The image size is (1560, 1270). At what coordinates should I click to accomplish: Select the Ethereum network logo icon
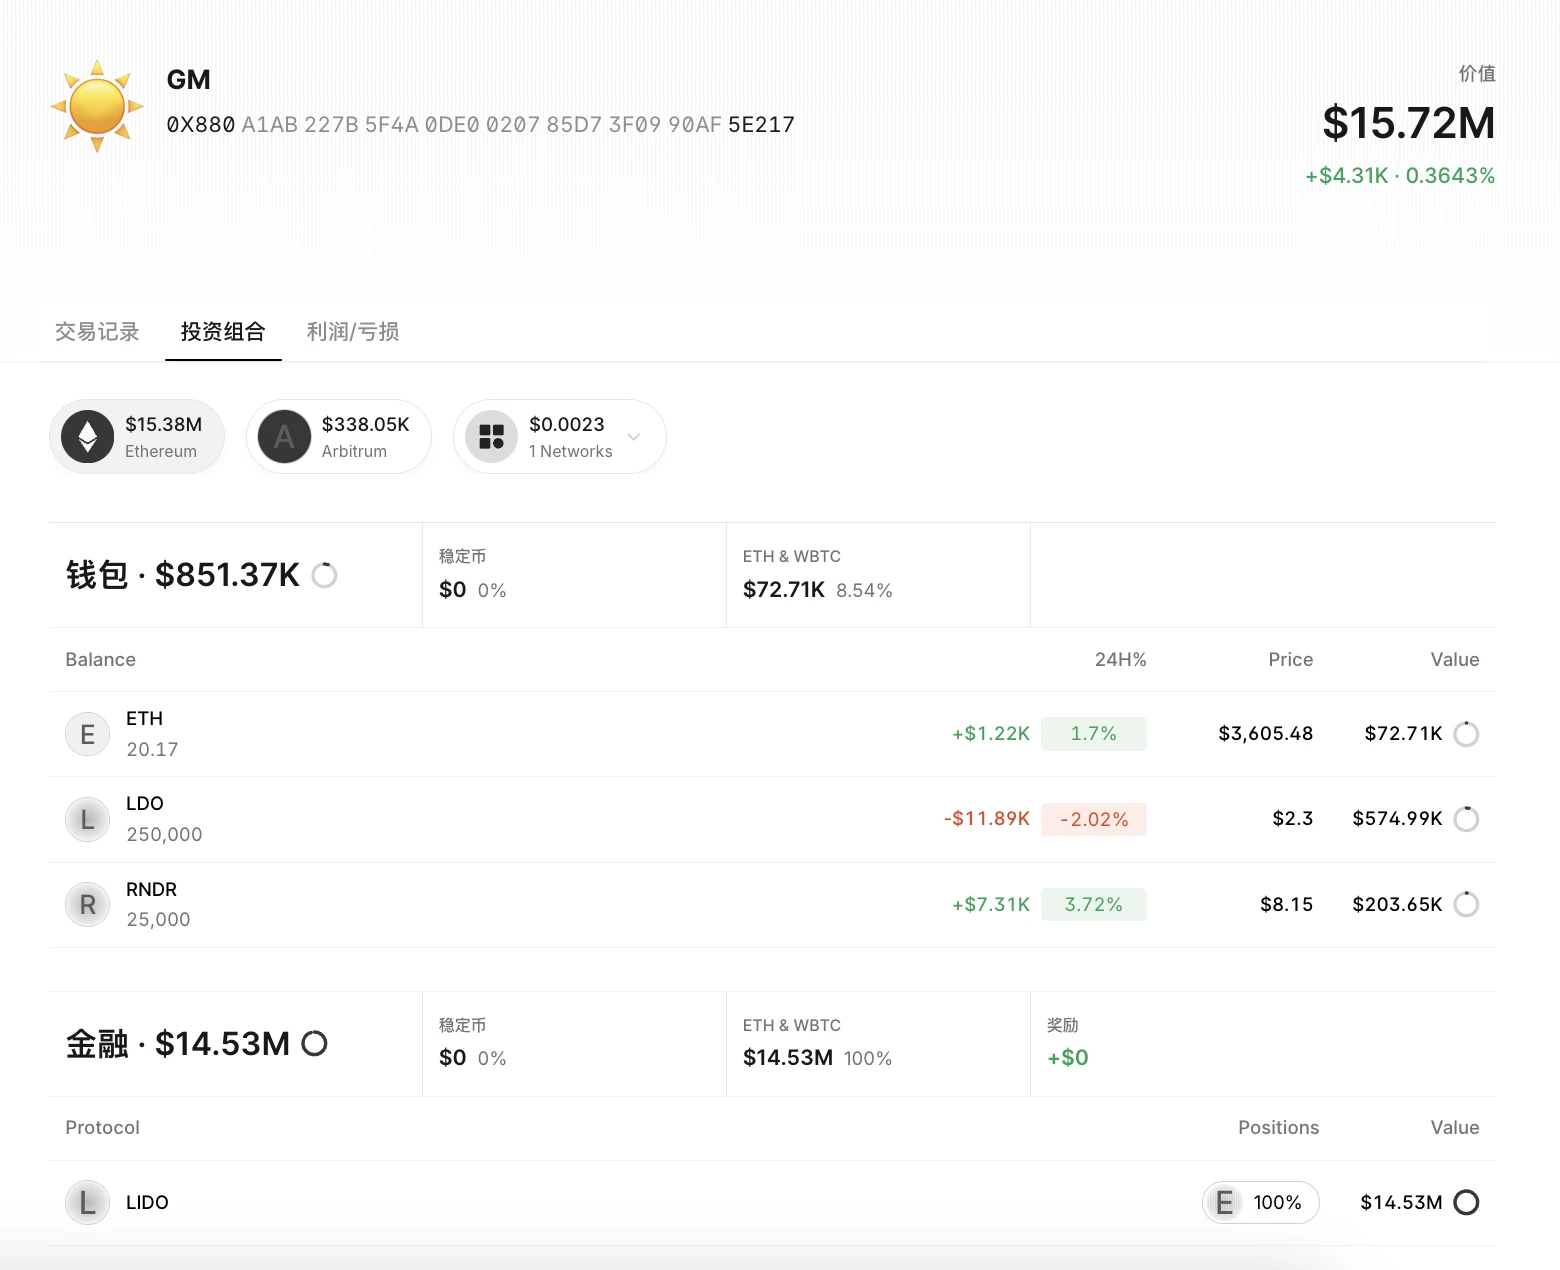point(88,437)
